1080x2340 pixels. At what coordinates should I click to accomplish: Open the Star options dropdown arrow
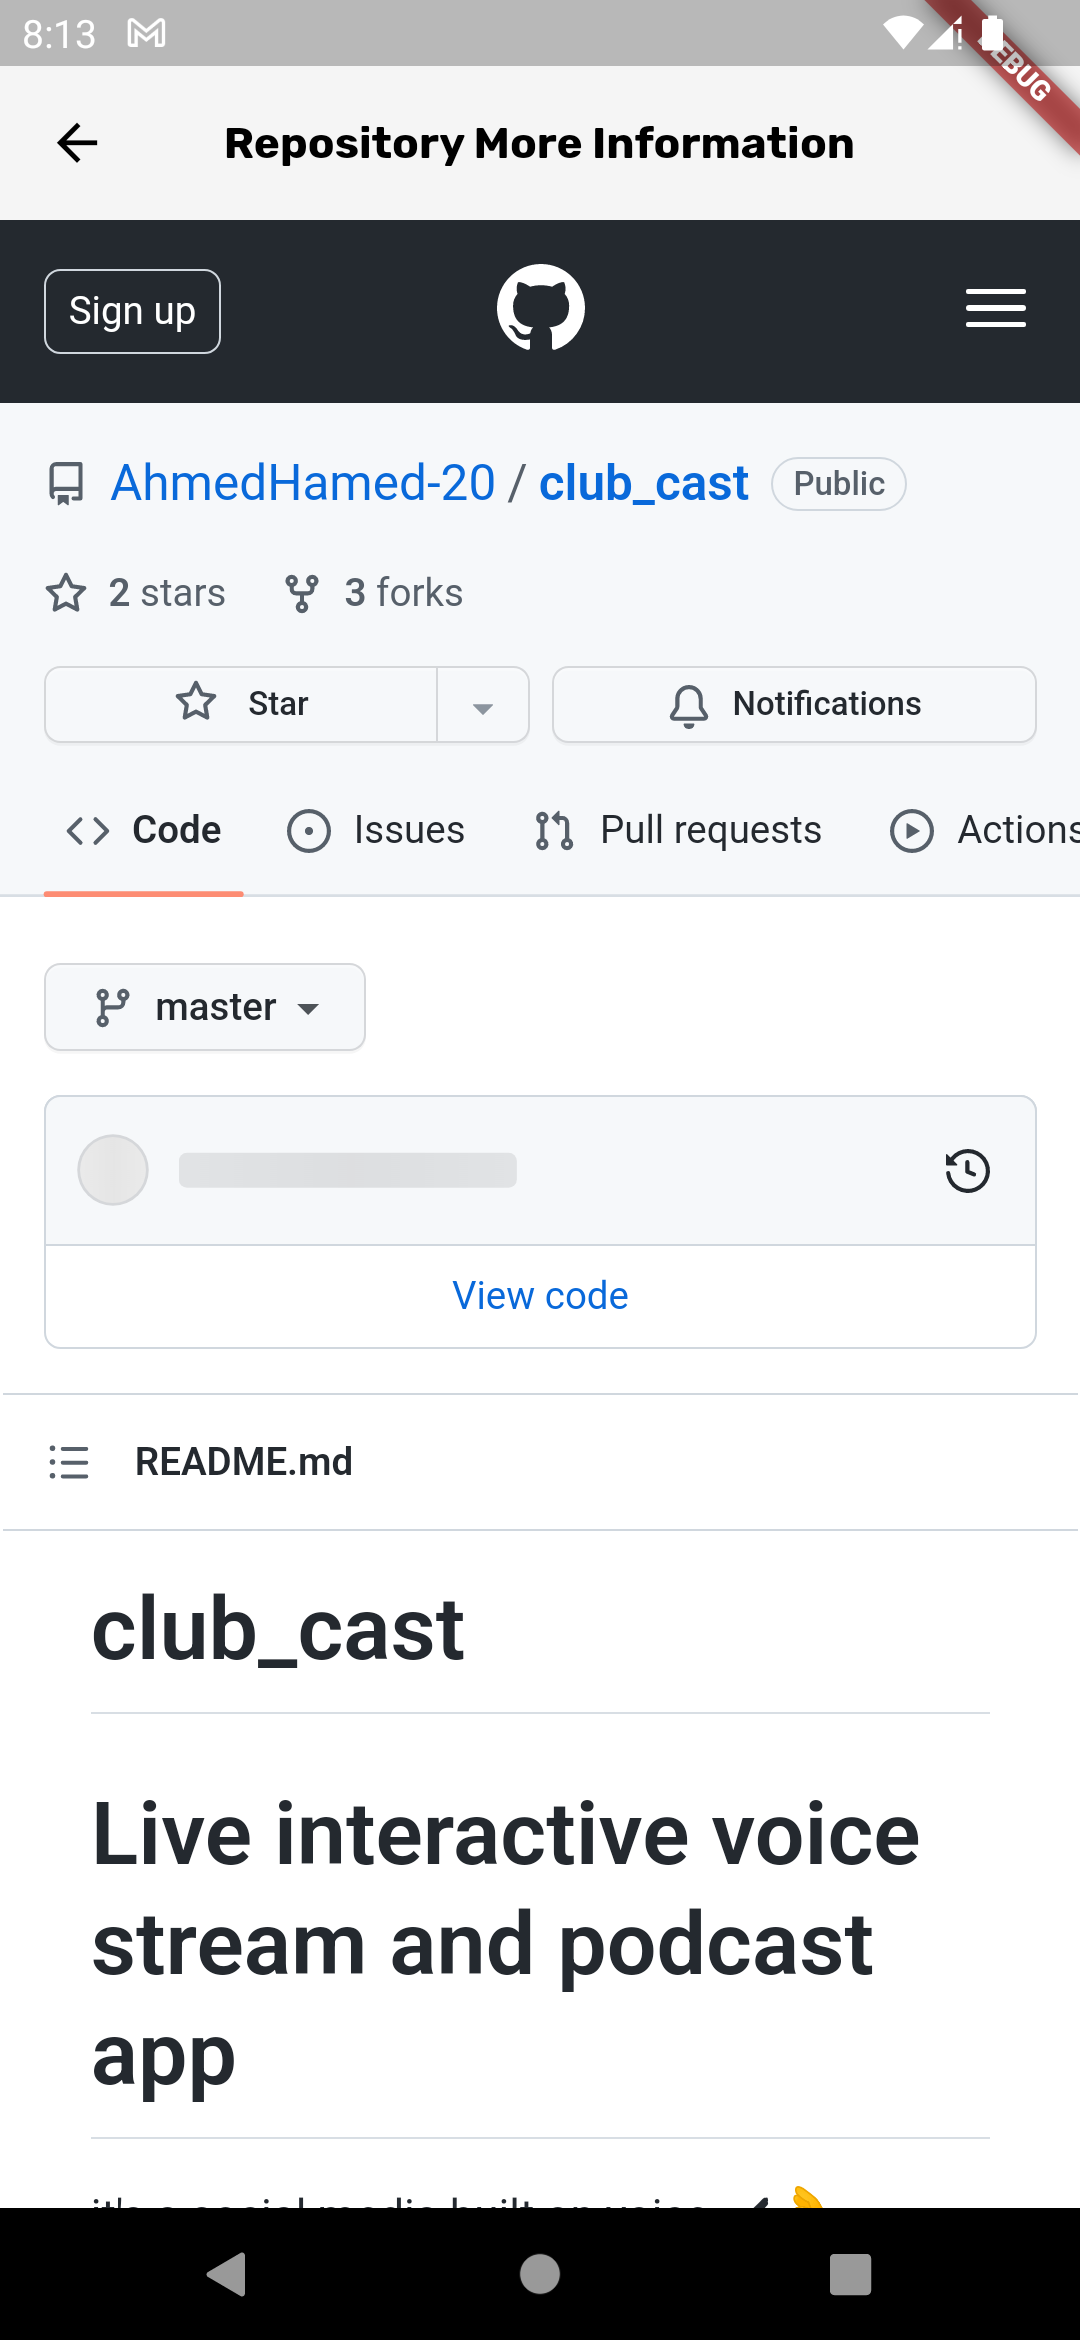tap(483, 704)
